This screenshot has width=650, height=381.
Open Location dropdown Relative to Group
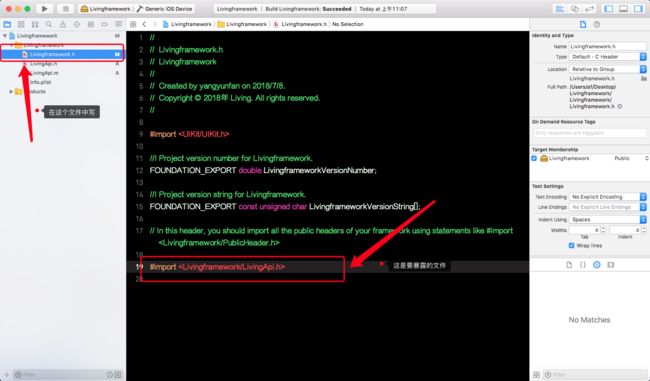click(608, 69)
